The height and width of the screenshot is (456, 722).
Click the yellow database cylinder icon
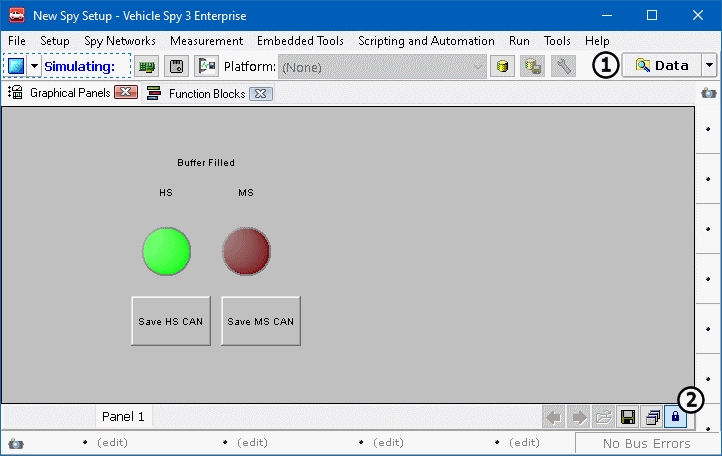pos(504,66)
